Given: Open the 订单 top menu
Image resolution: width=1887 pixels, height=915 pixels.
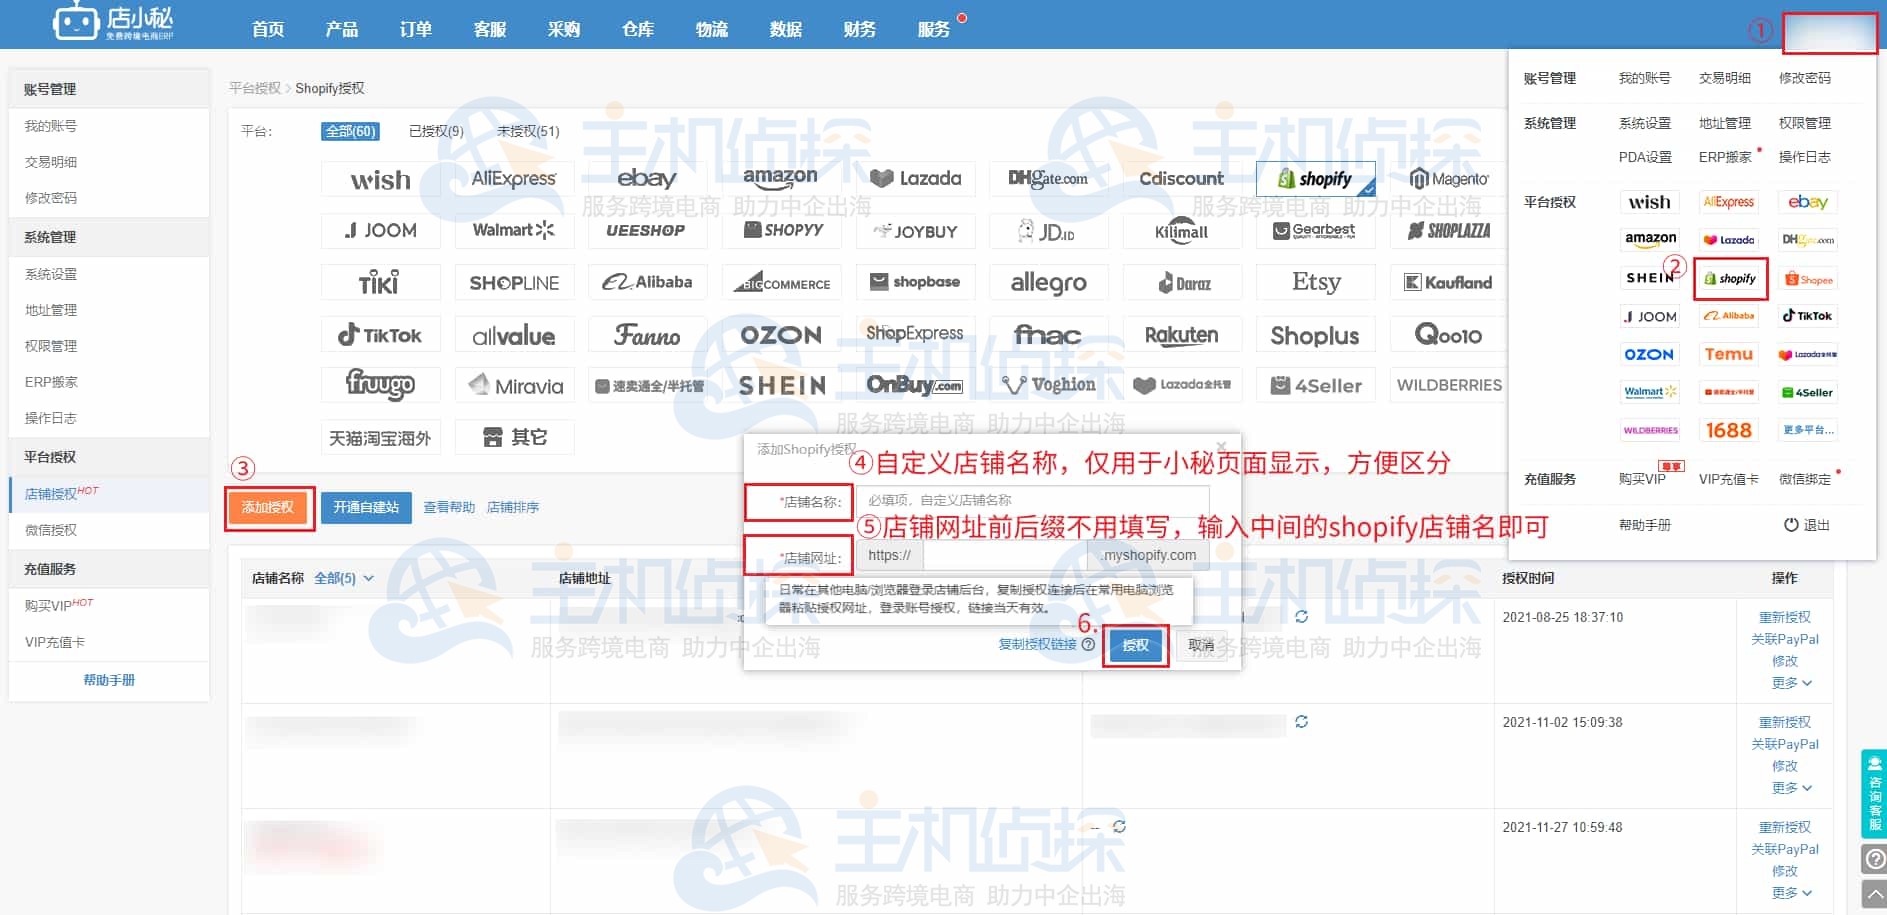Looking at the screenshot, I should tap(416, 29).
